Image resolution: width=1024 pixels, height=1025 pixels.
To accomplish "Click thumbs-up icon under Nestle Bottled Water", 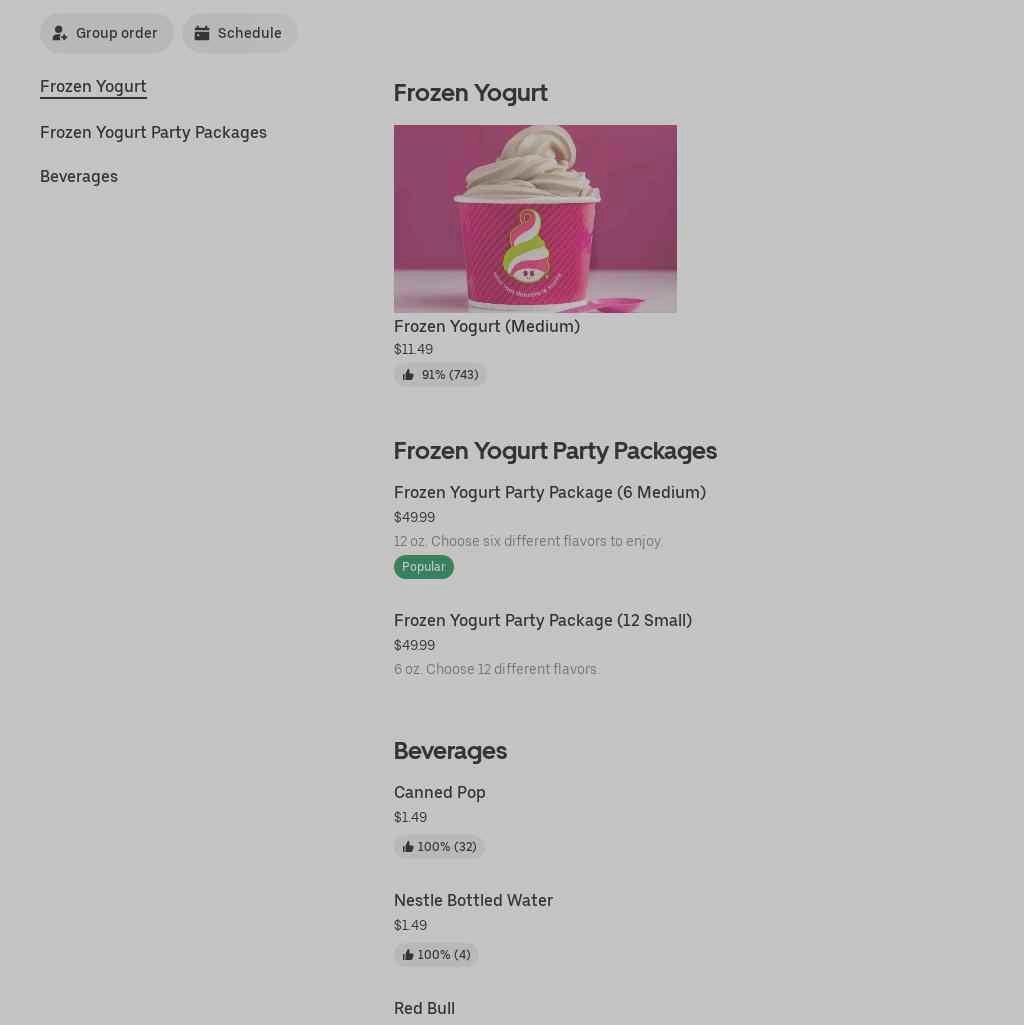I will pyautogui.click(x=408, y=955).
